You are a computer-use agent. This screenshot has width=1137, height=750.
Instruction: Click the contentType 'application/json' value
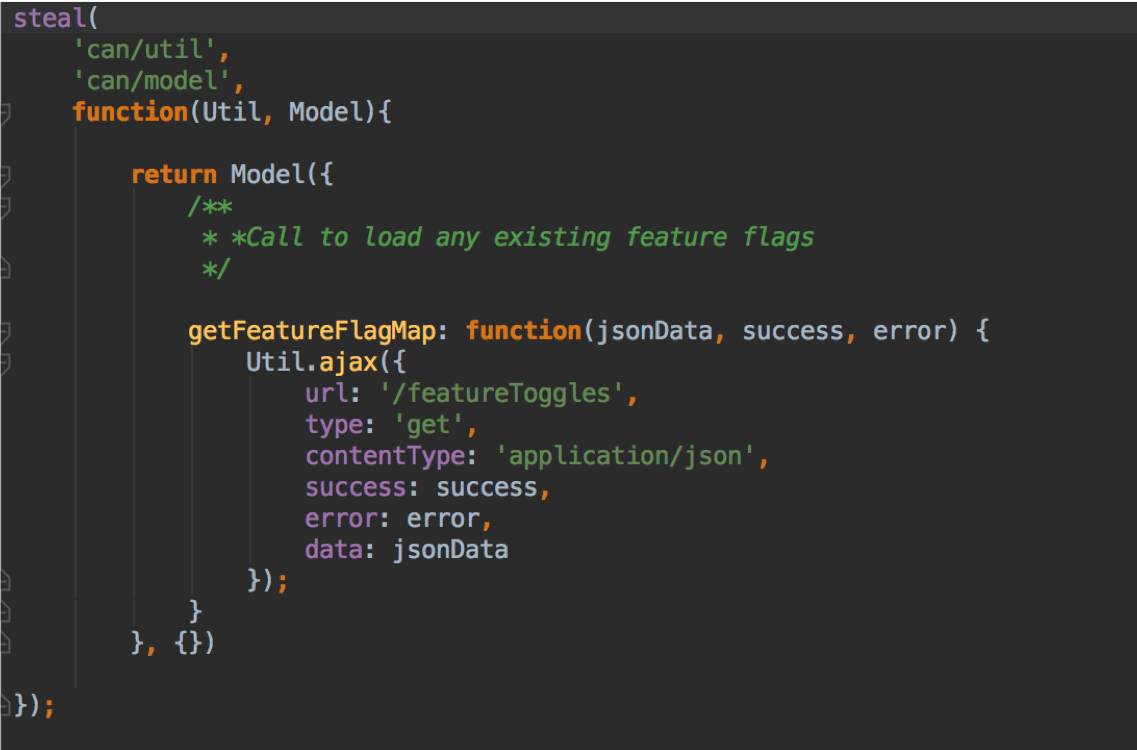(630, 455)
